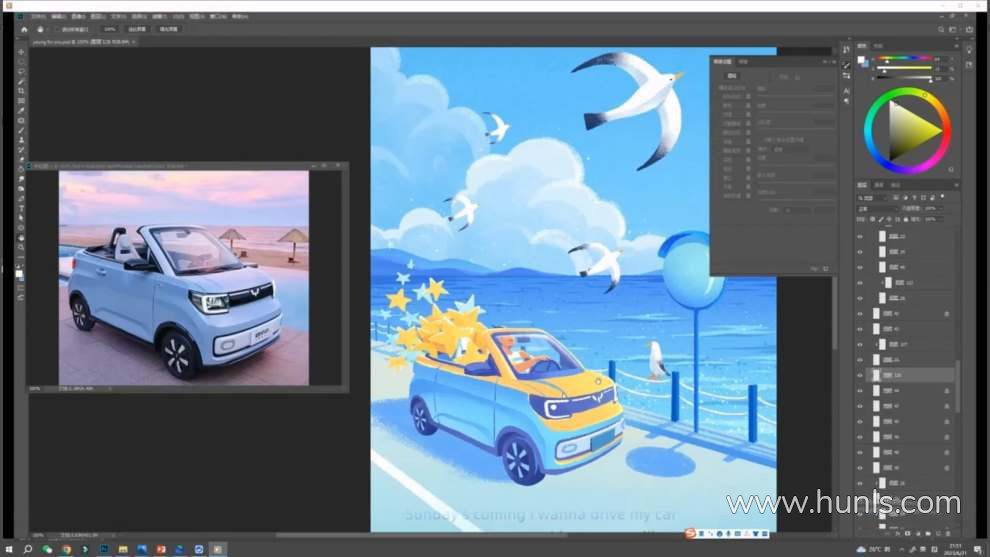
Task: Select the Type (T) tool
Action: coord(21,208)
